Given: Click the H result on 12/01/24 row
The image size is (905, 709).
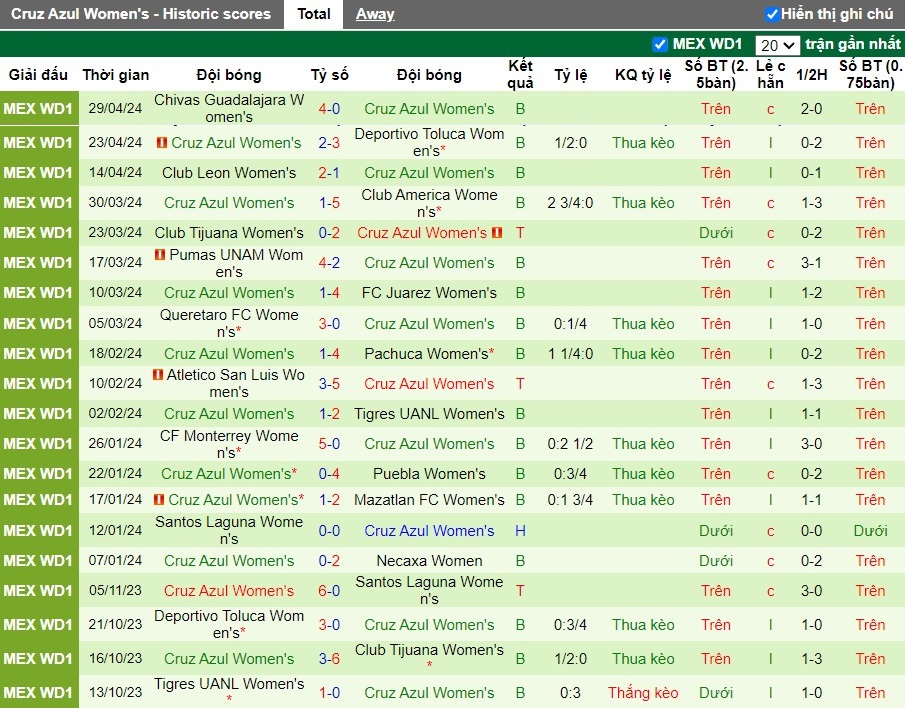Looking at the screenshot, I should (520, 531).
